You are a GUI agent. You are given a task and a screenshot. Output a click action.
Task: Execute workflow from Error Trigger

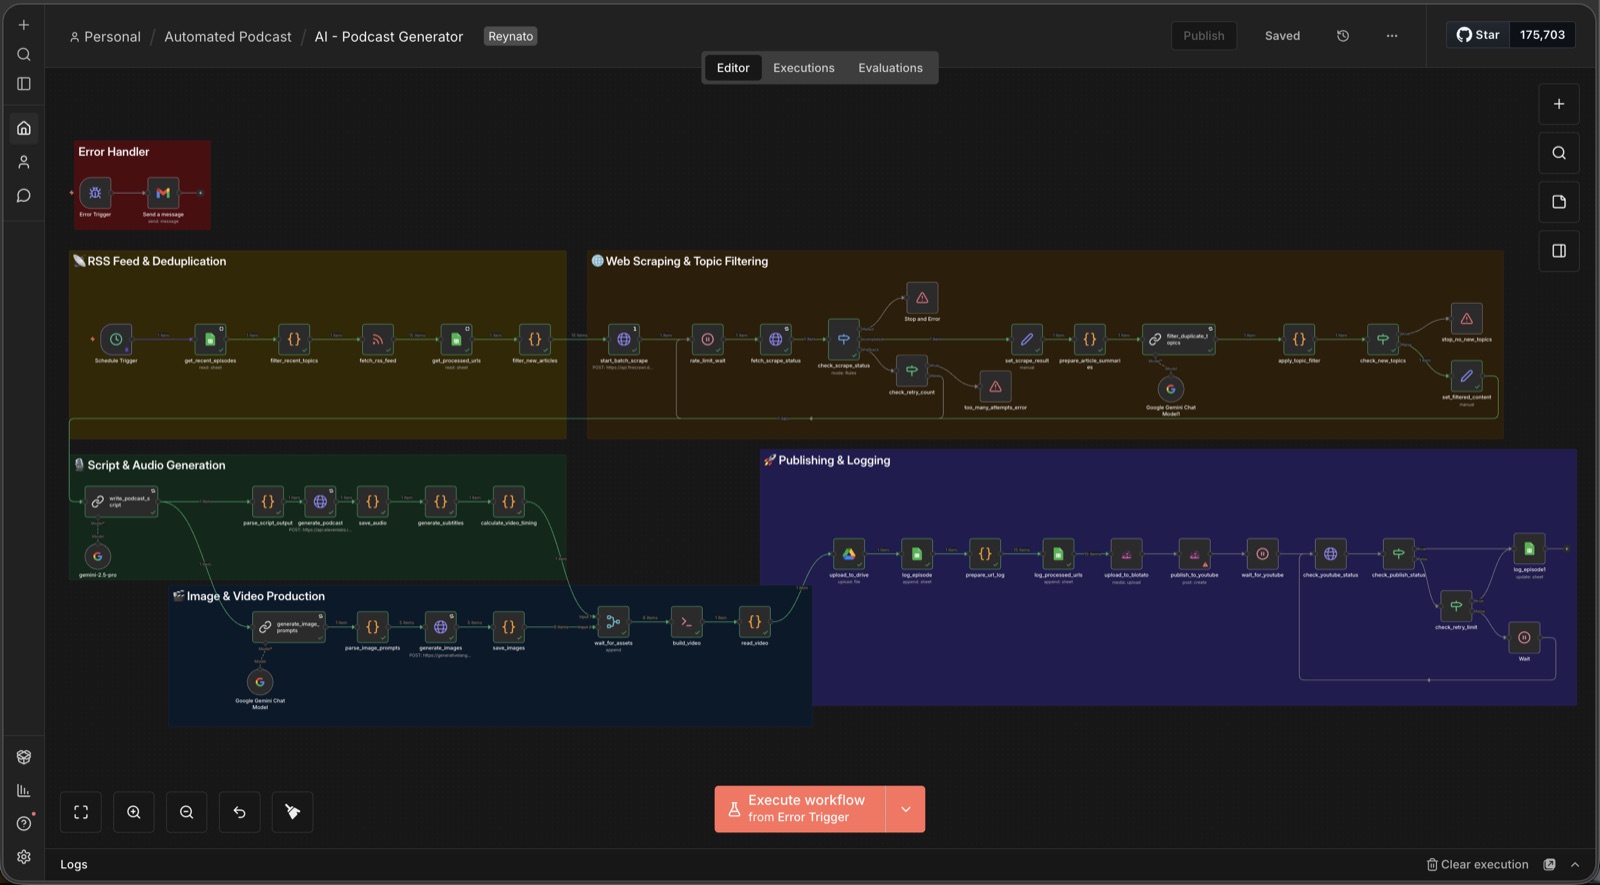click(800, 809)
